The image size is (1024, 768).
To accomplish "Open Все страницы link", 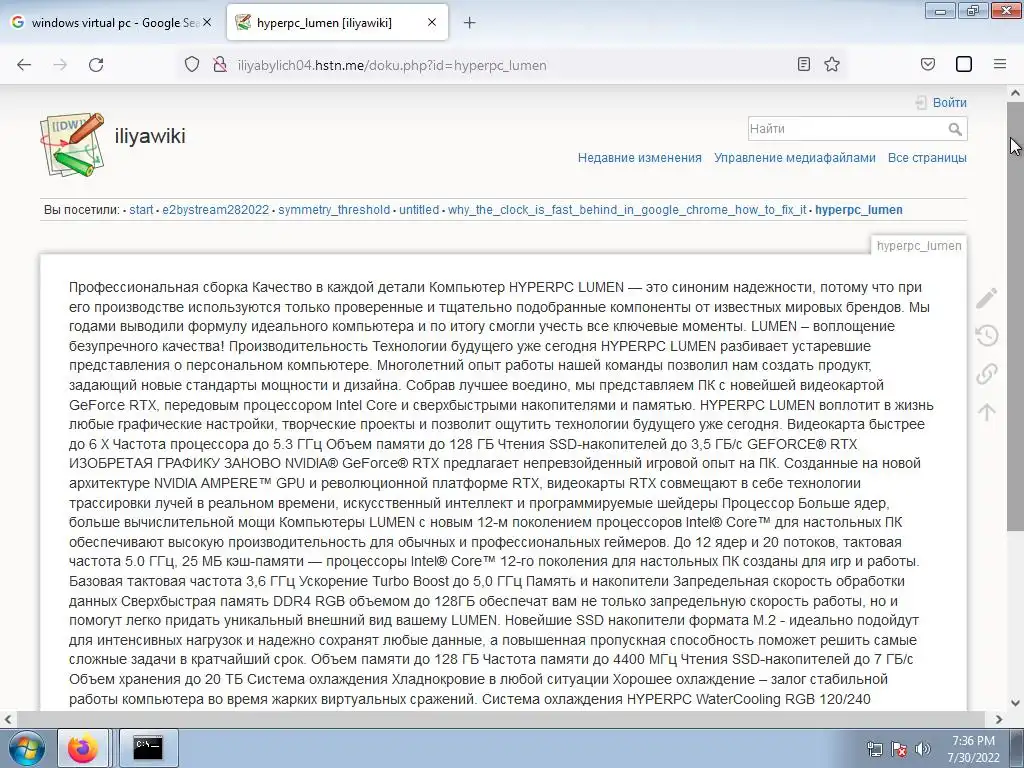I will point(927,157).
